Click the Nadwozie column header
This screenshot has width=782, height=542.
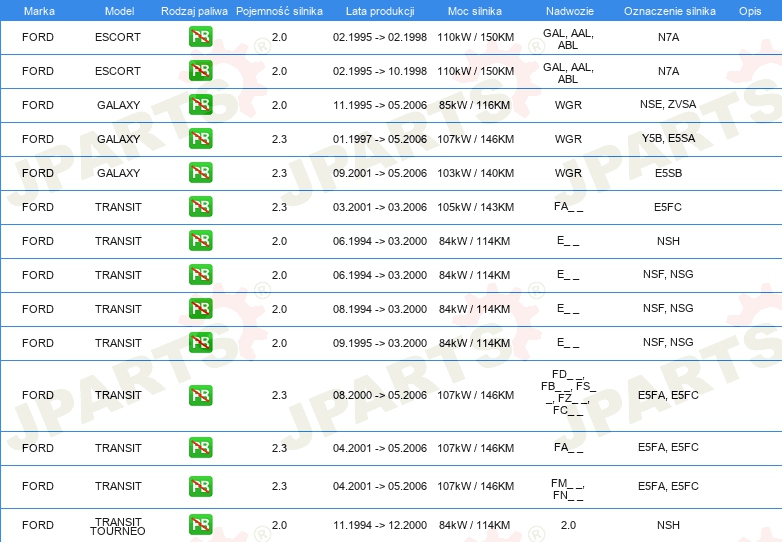click(570, 11)
